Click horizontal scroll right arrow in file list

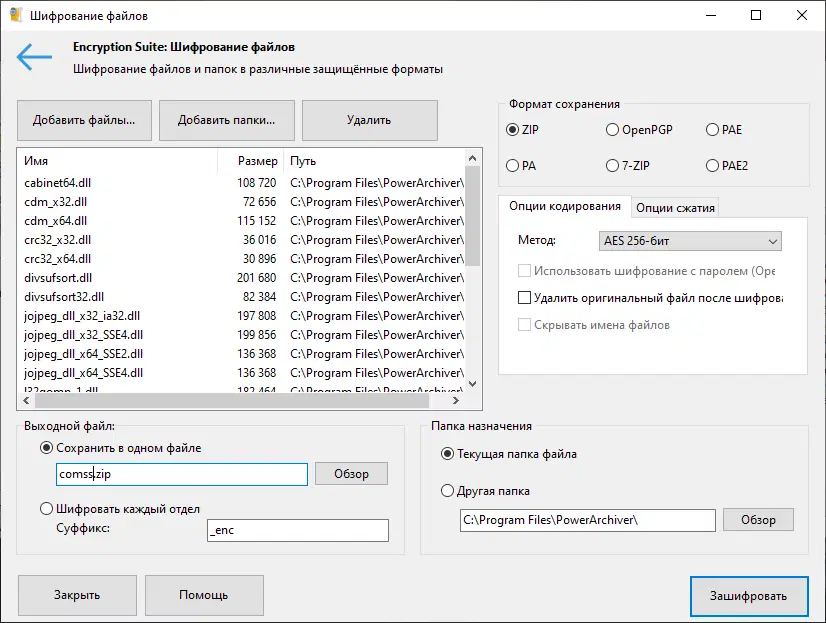pos(456,401)
